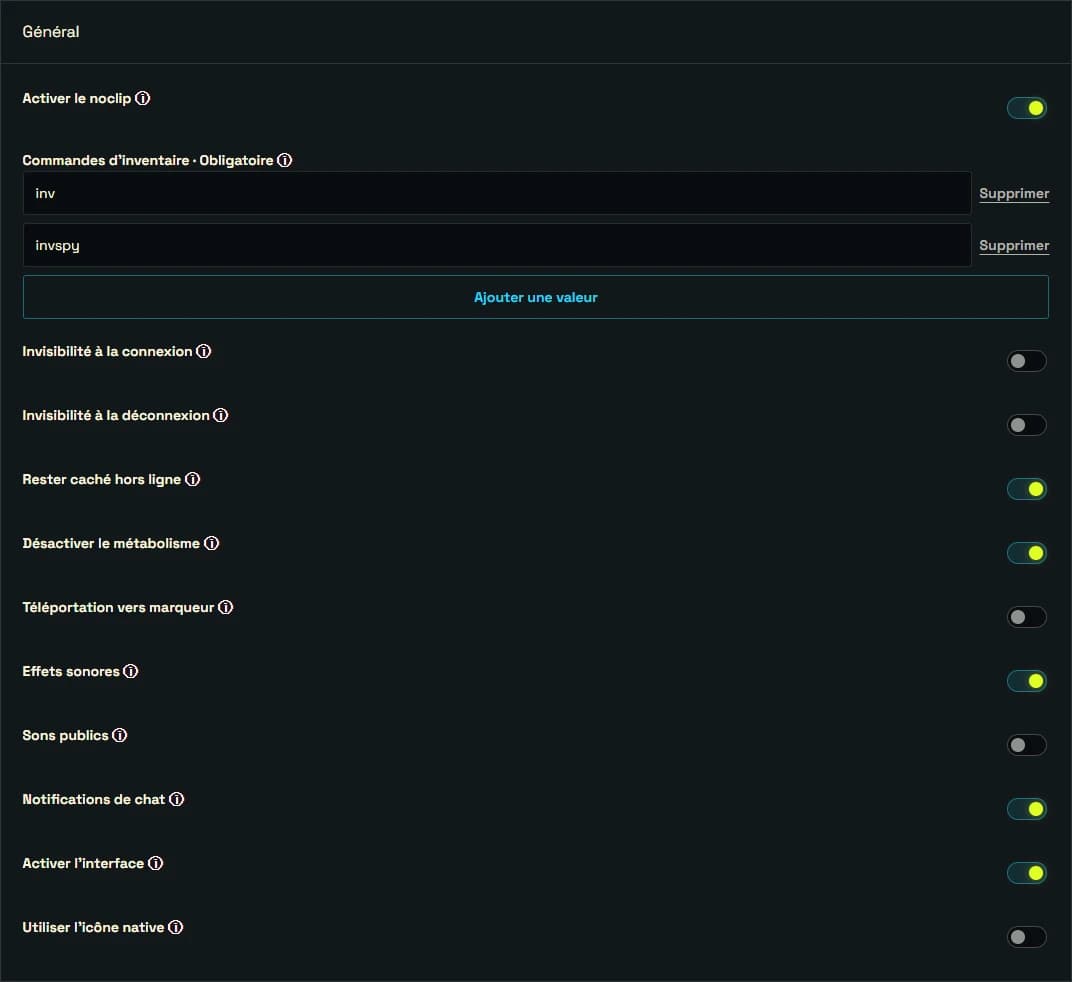
Task: Turn off Effets sonores switch
Action: coord(1027,681)
